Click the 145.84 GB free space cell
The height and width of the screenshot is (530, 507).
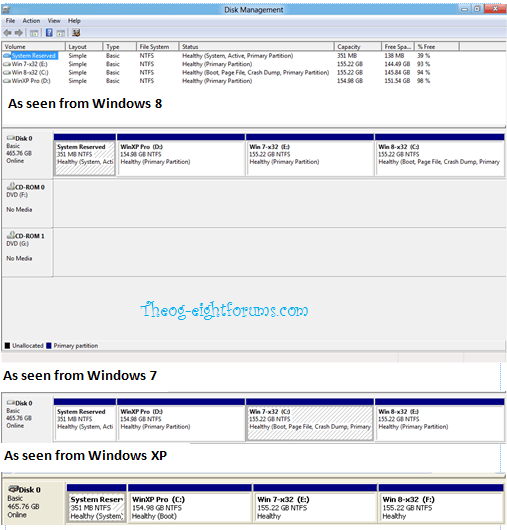[x=397, y=73]
